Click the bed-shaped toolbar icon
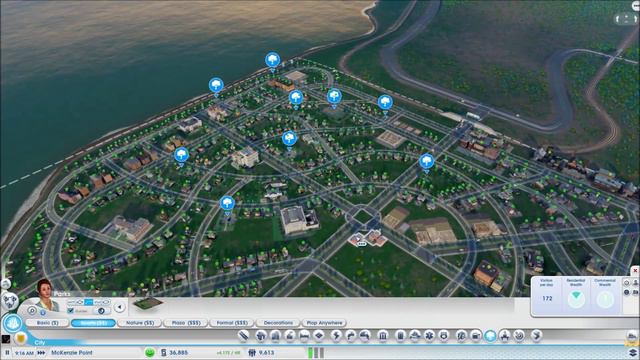The height and width of the screenshot is (360, 640). [x=305, y=336]
